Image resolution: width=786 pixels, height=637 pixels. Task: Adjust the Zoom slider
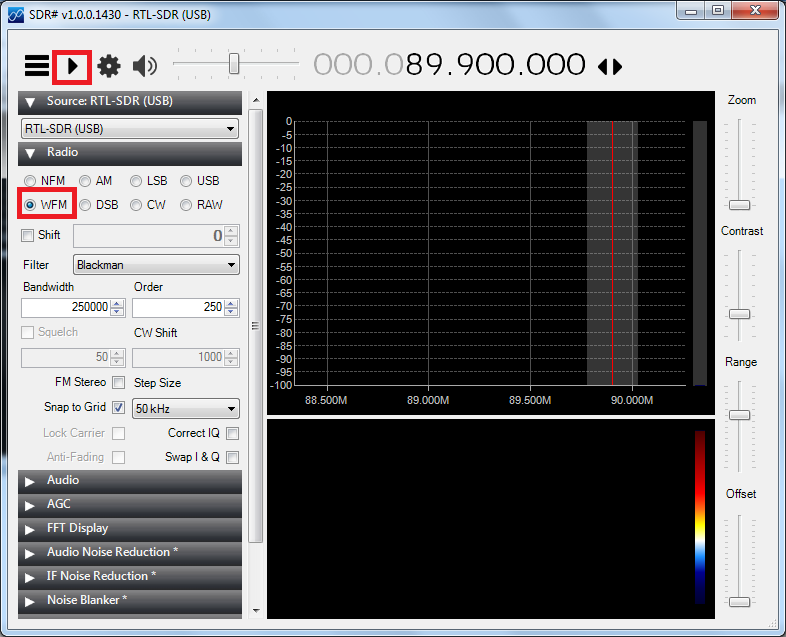coord(739,205)
